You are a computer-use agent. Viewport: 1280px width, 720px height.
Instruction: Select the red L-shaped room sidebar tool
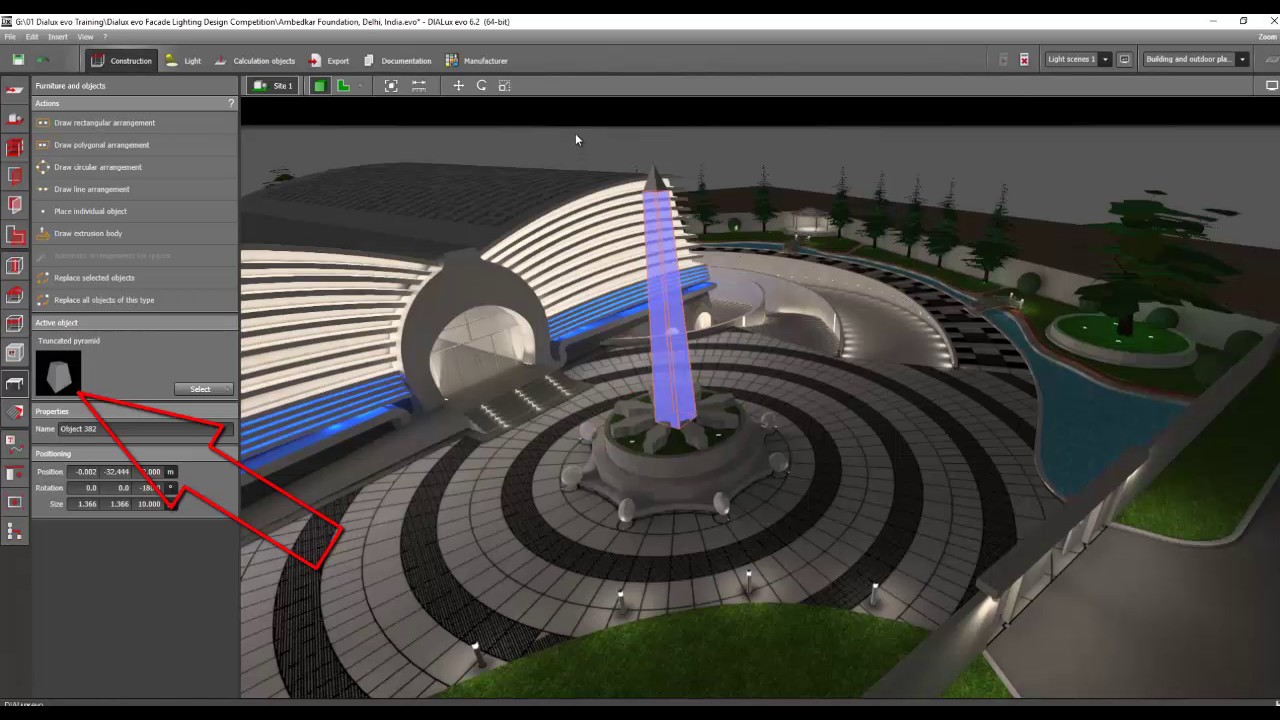15,236
